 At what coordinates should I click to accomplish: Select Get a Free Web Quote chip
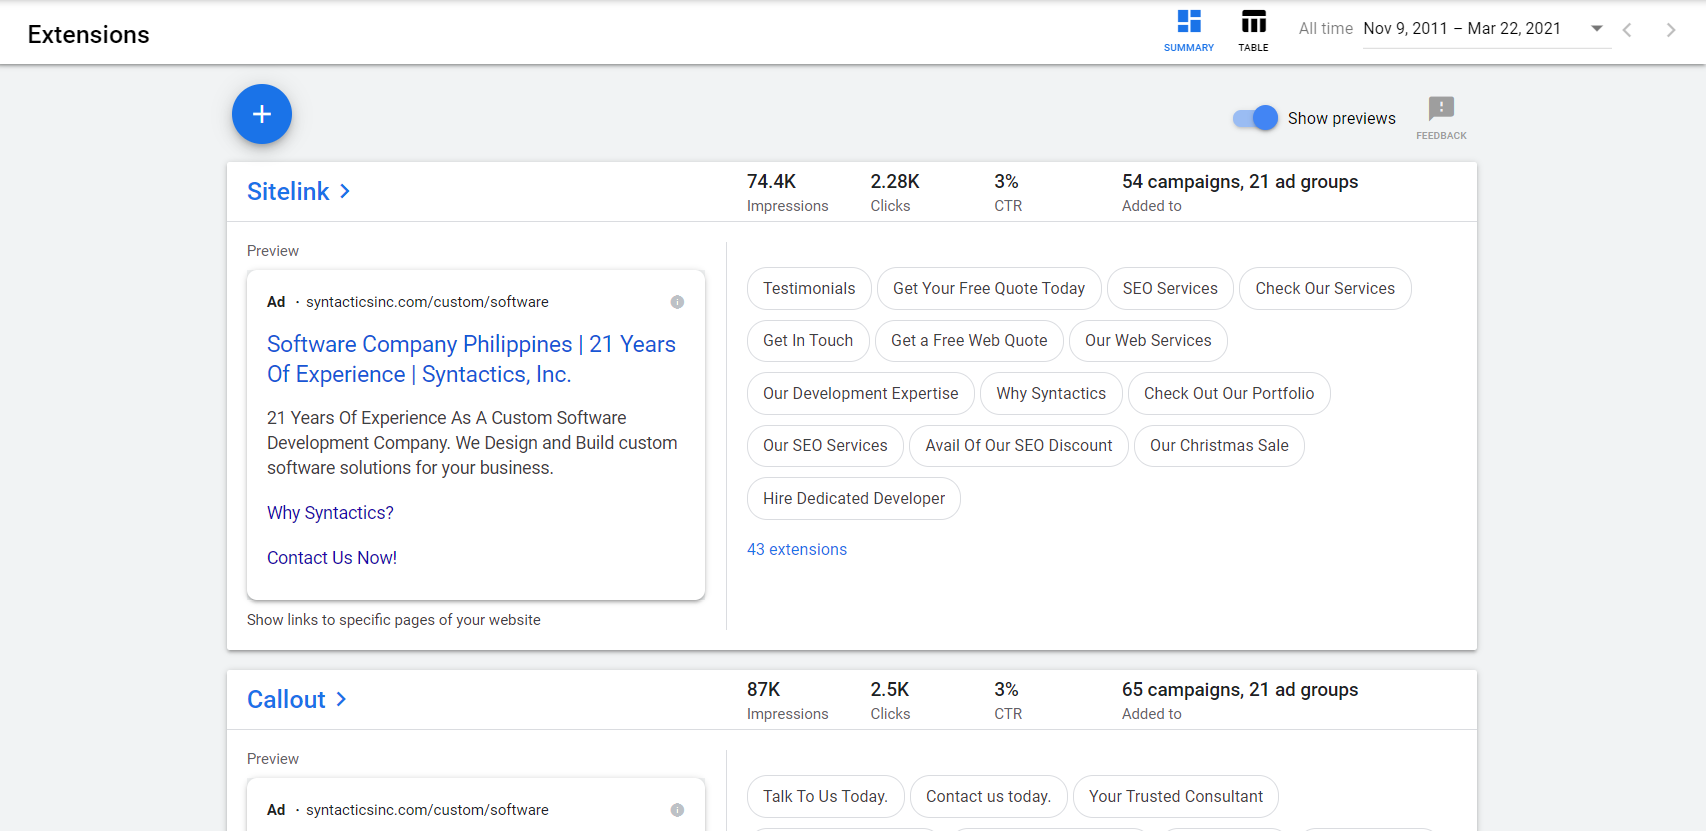[969, 341]
